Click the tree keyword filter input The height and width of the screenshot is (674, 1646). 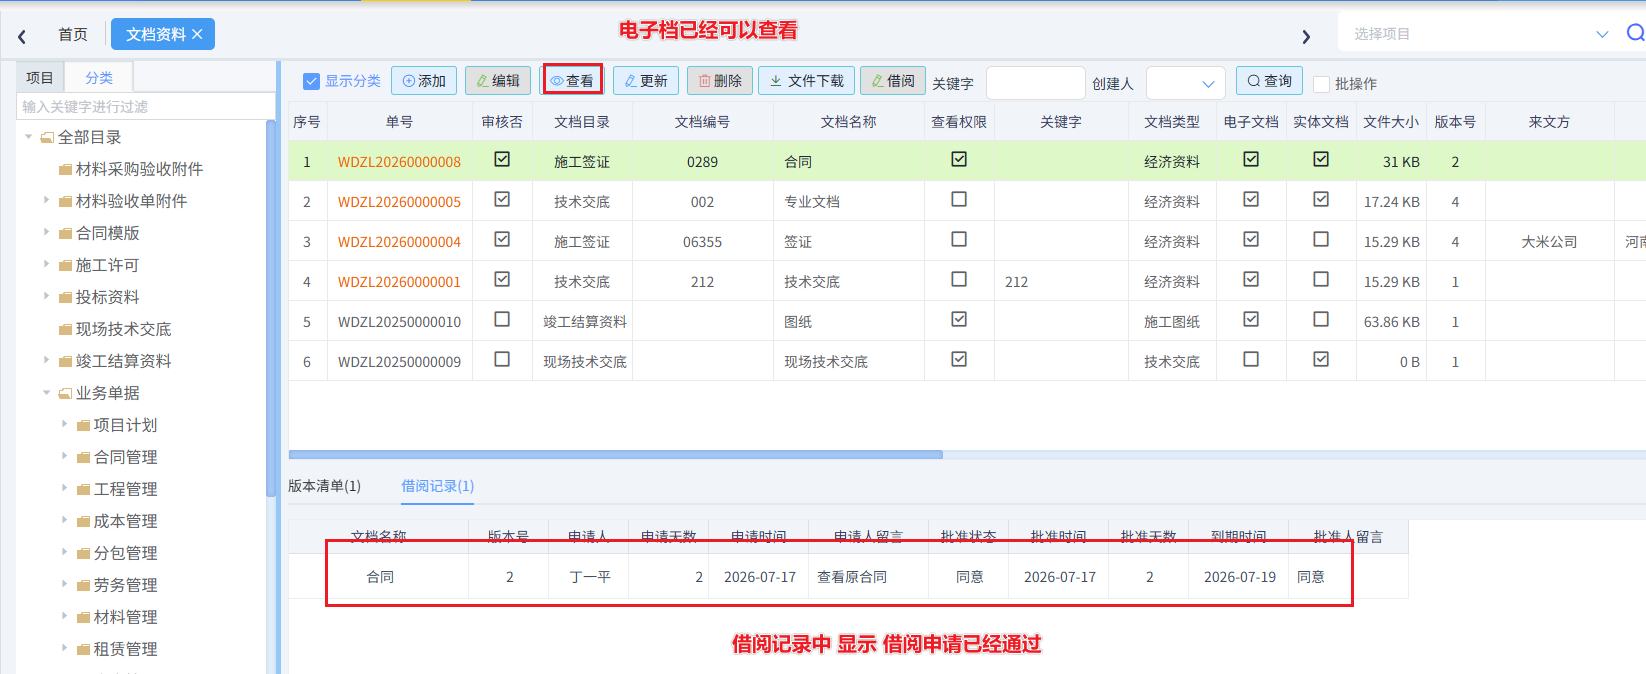coord(146,106)
